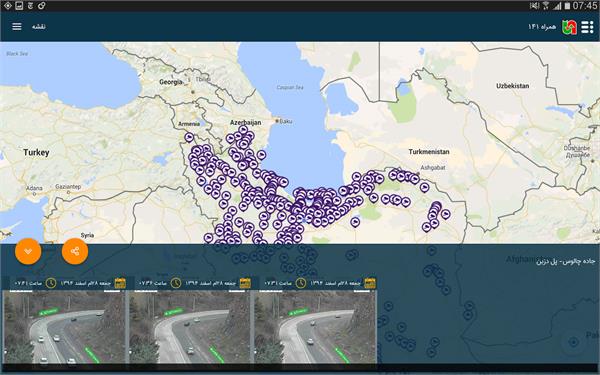Tap the Persian road name in bottom panel
Screen dimensions: 600x375
coord(566,261)
